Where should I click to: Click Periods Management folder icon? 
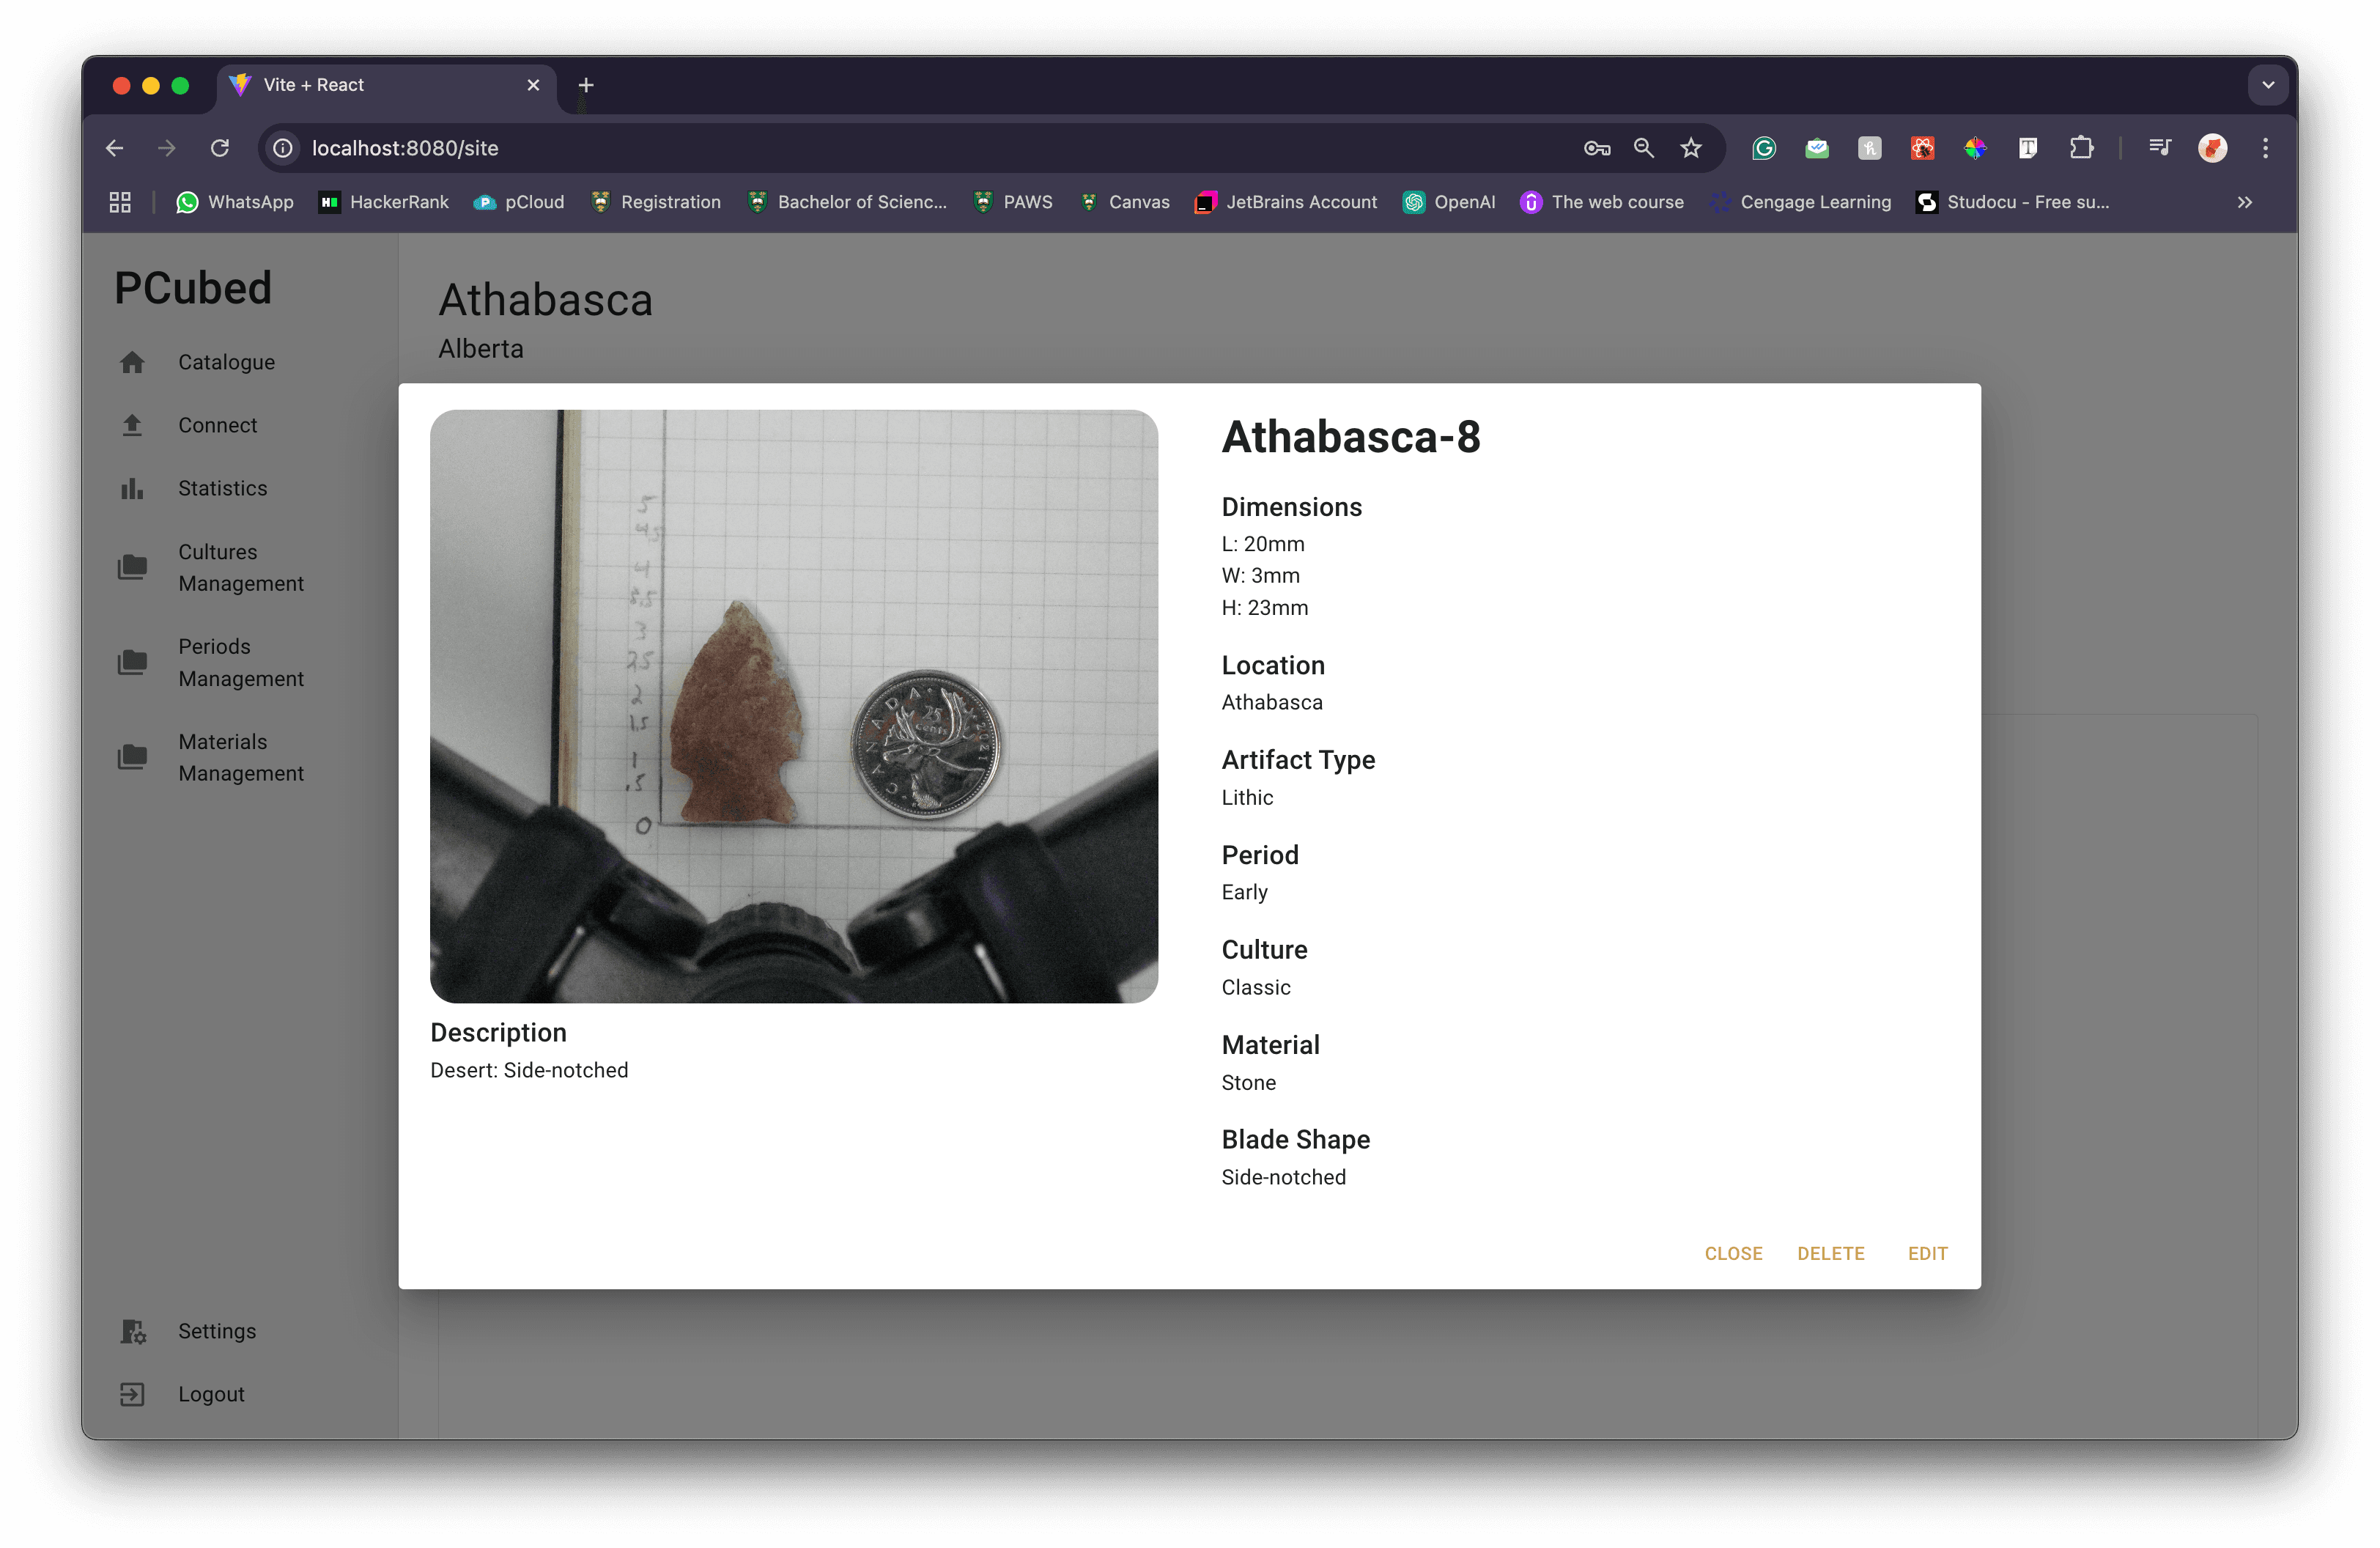point(132,662)
